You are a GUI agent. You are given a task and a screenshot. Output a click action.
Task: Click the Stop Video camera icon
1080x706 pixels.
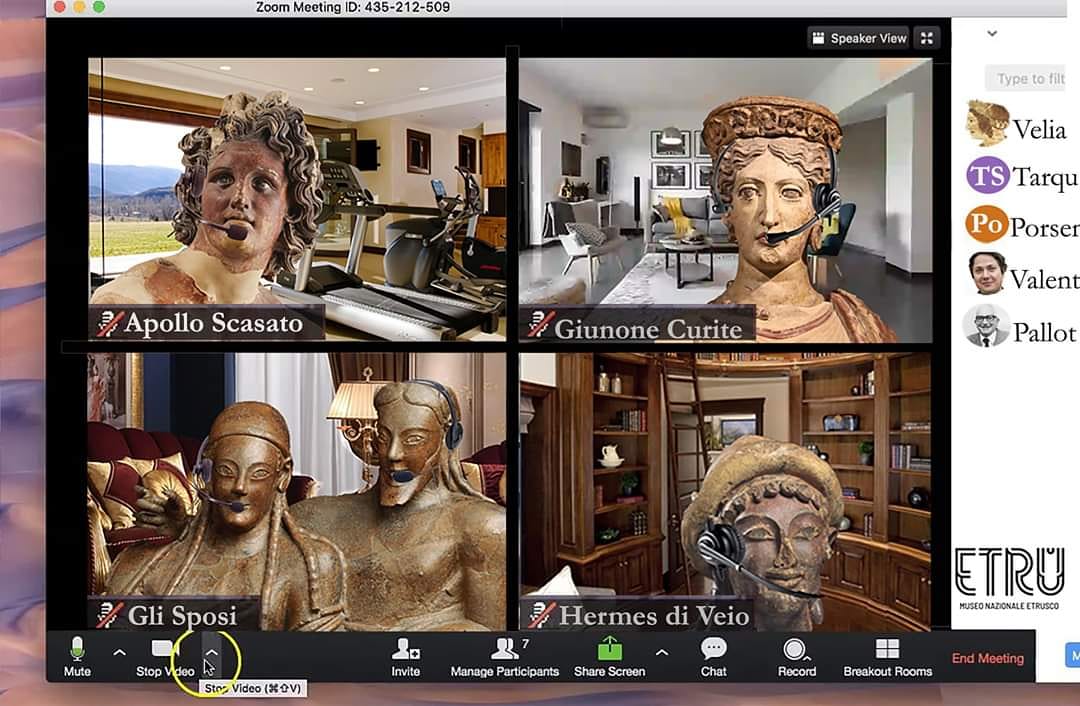[163, 650]
